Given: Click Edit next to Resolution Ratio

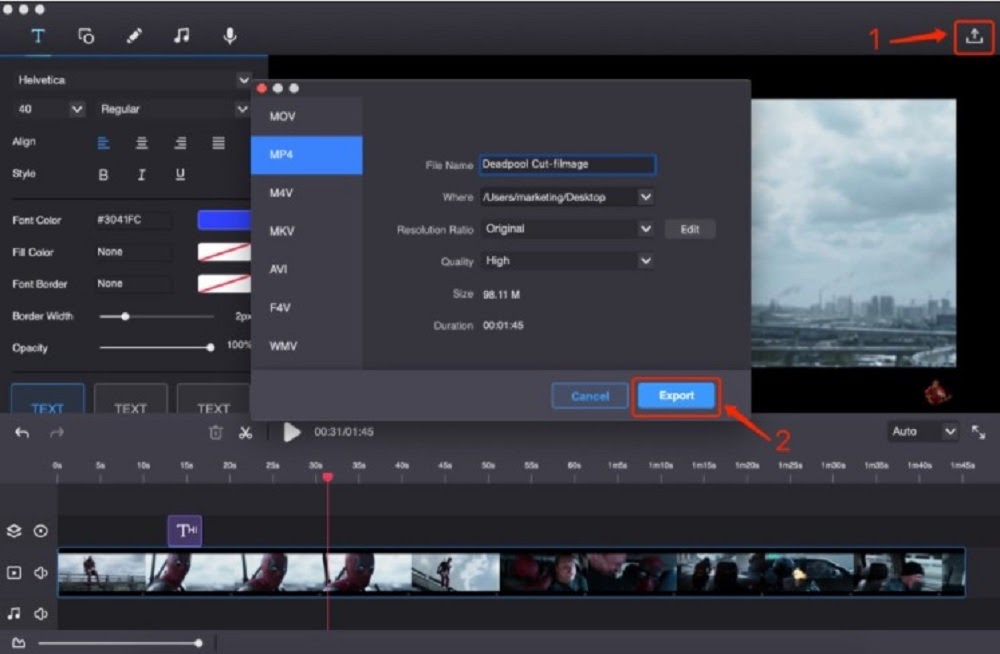Looking at the screenshot, I should tap(689, 229).
